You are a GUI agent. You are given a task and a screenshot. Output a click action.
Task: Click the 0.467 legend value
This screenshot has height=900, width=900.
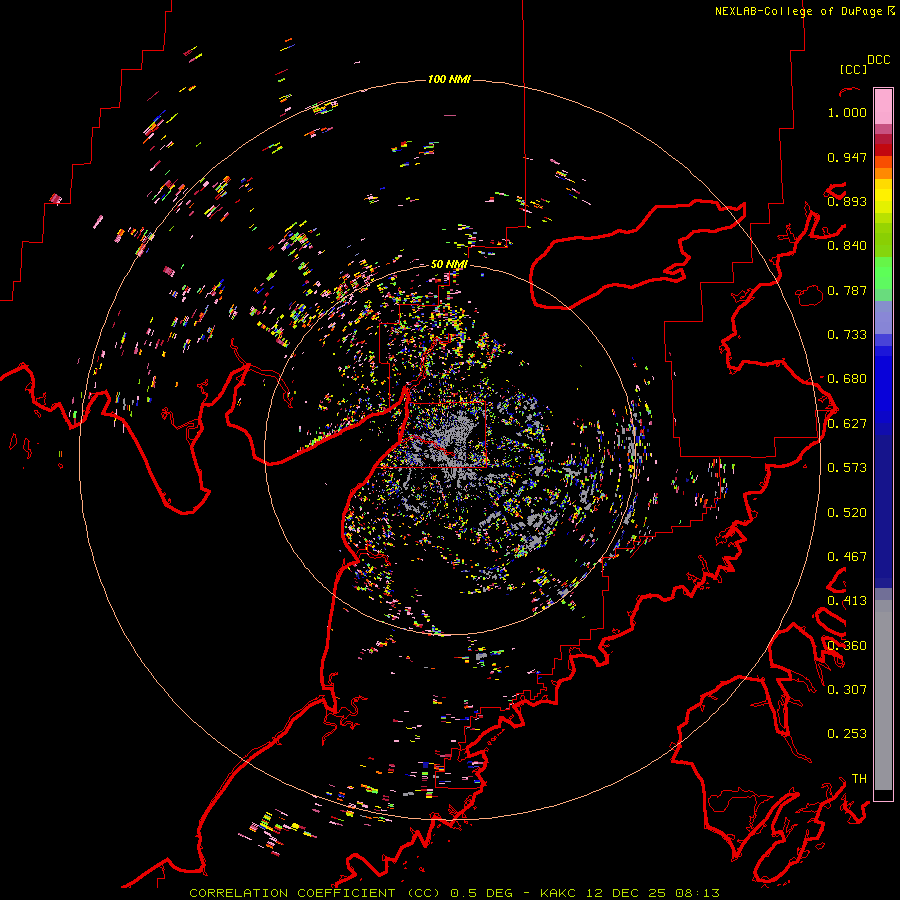847,557
